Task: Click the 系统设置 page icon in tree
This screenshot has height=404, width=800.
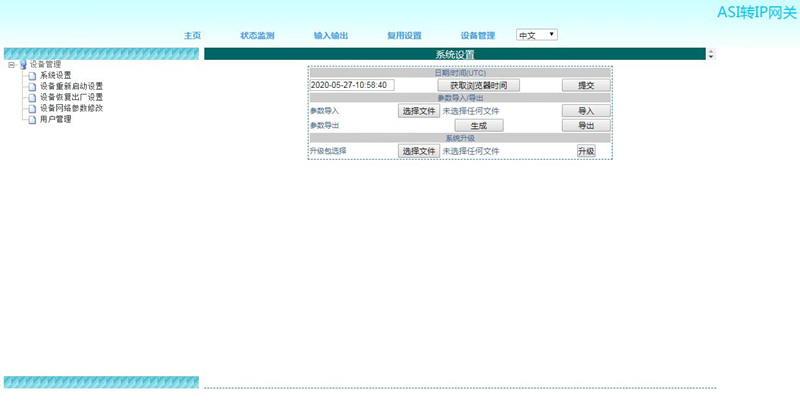Action: 32,75
